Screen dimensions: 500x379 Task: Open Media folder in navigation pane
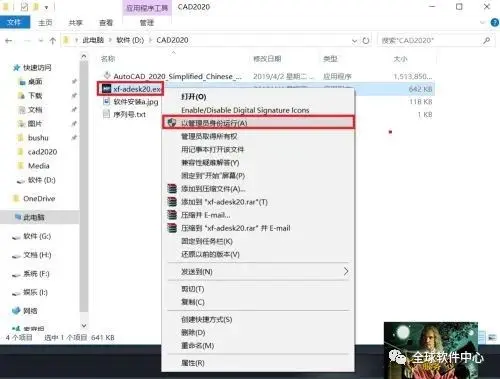tap(39, 166)
